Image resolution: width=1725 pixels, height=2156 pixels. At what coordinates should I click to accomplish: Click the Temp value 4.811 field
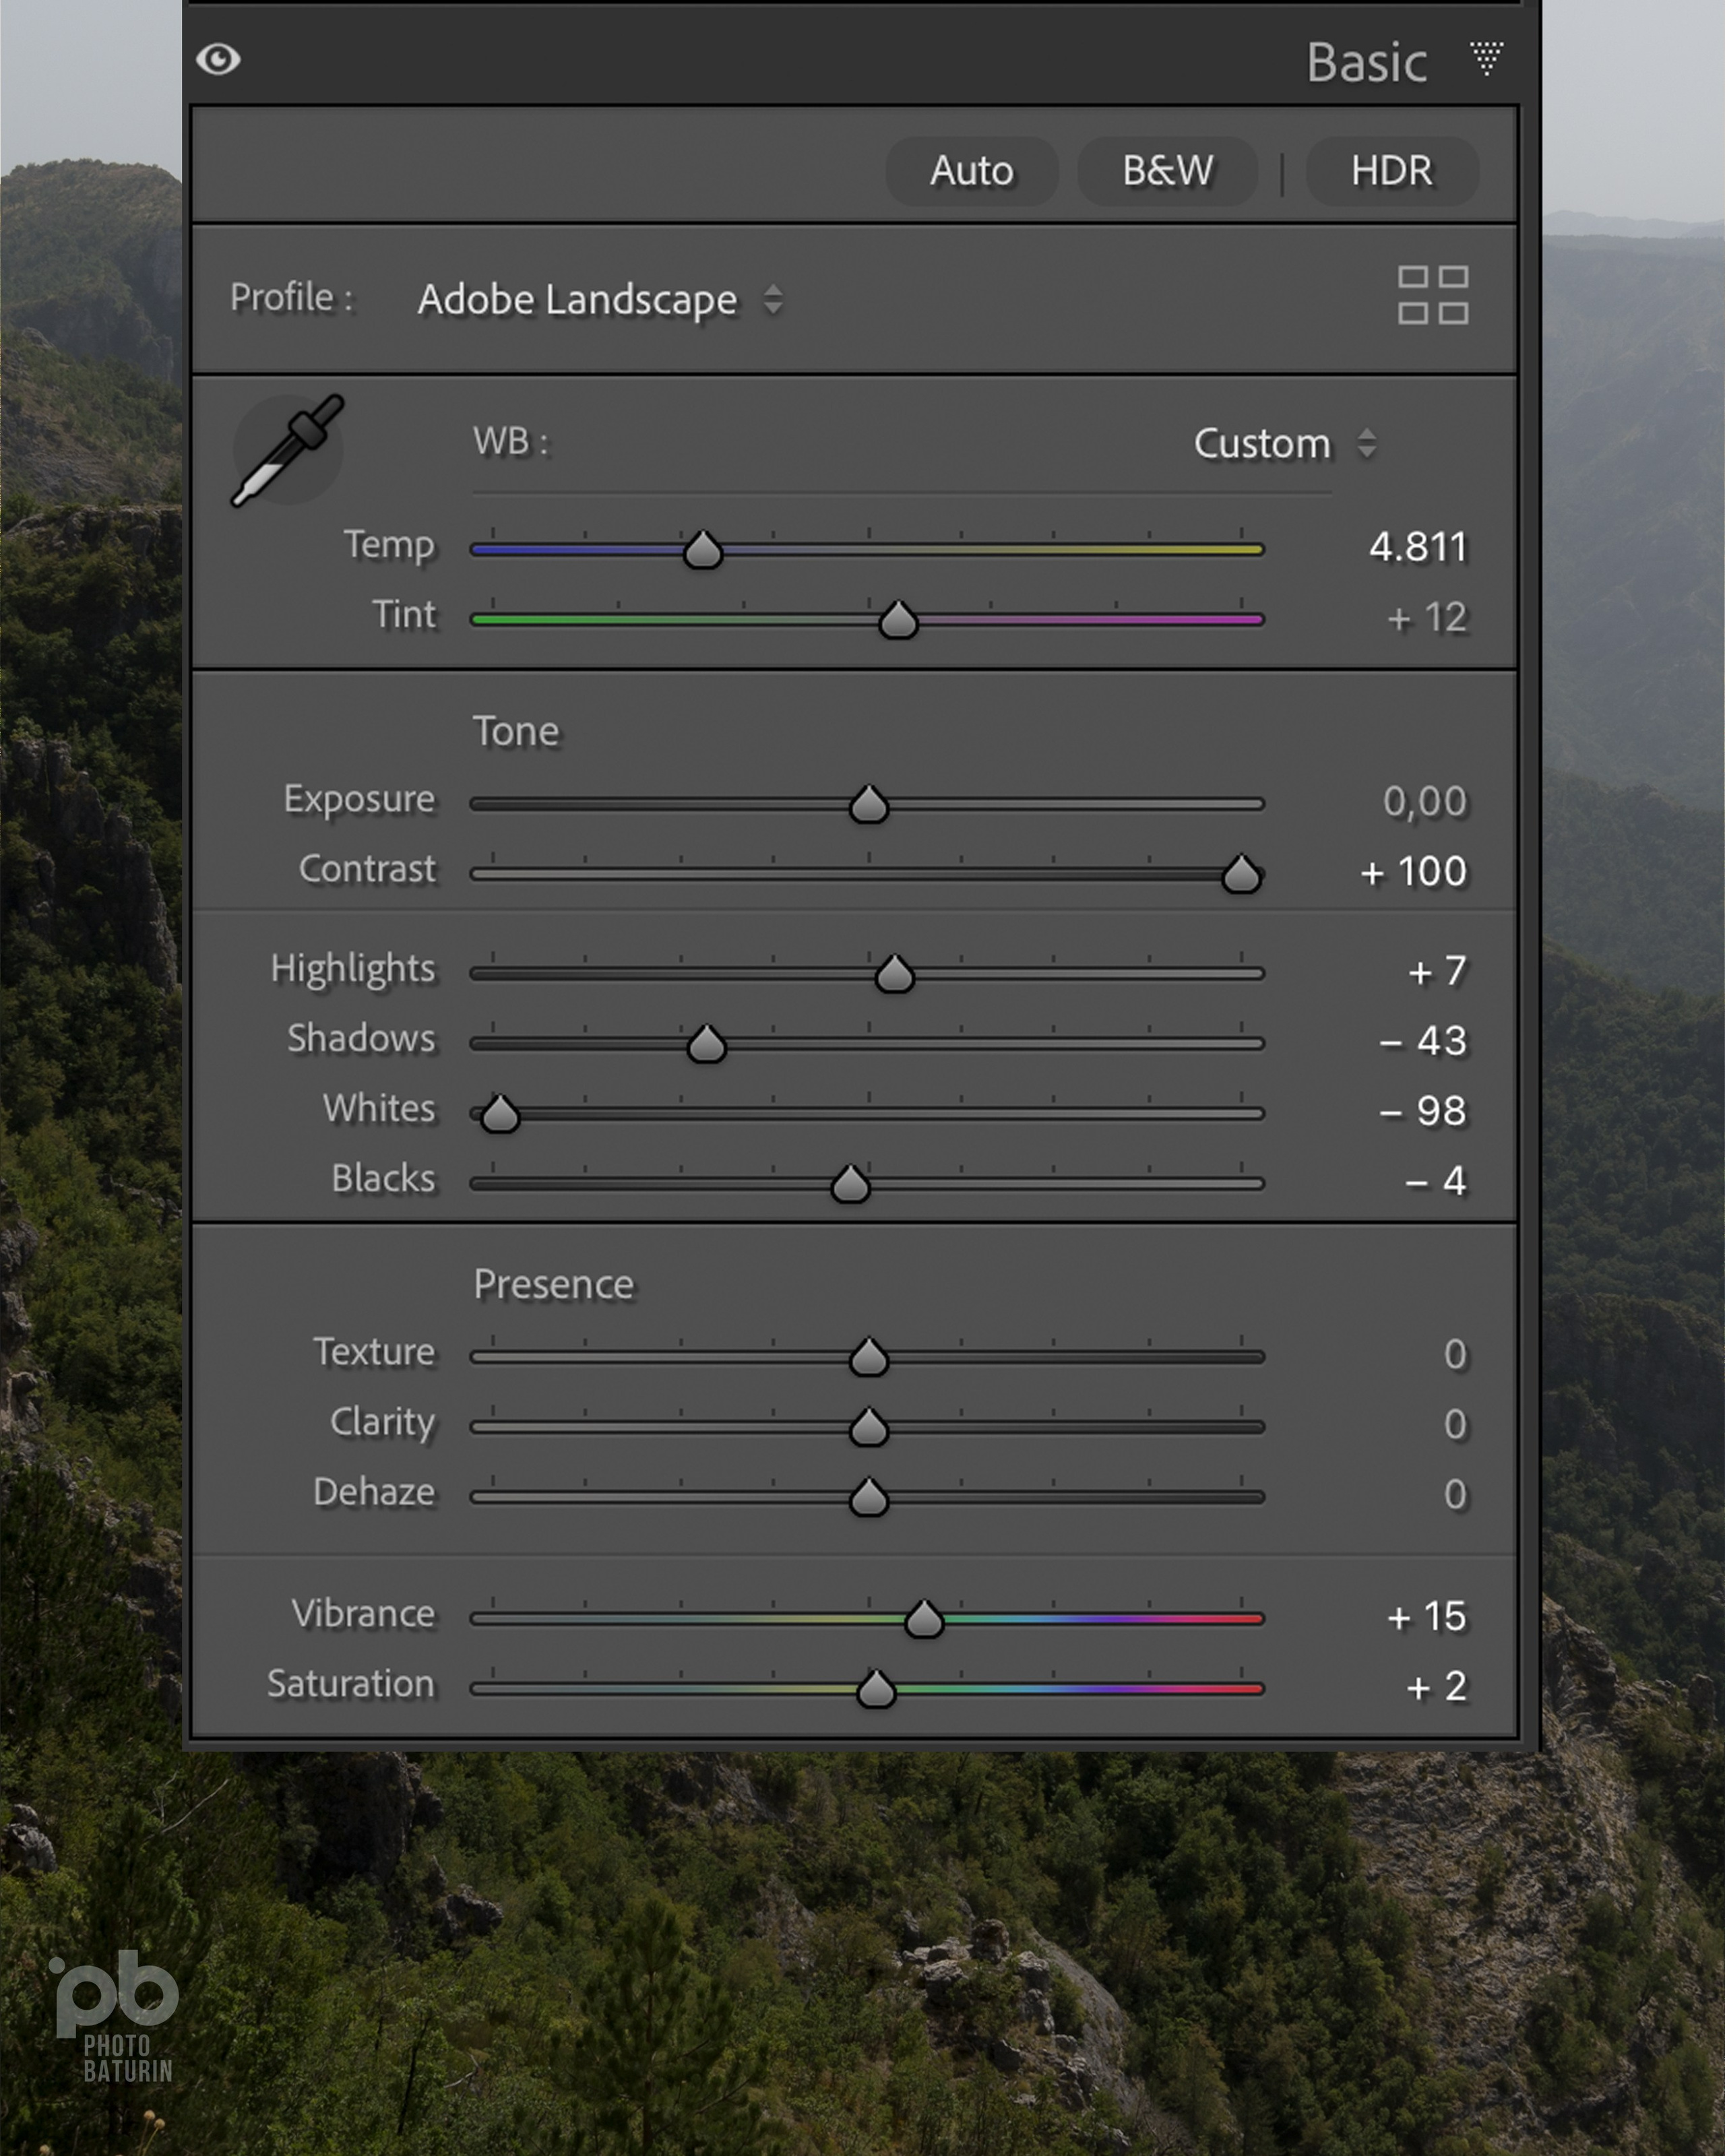pyautogui.click(x=1418, y=547)
